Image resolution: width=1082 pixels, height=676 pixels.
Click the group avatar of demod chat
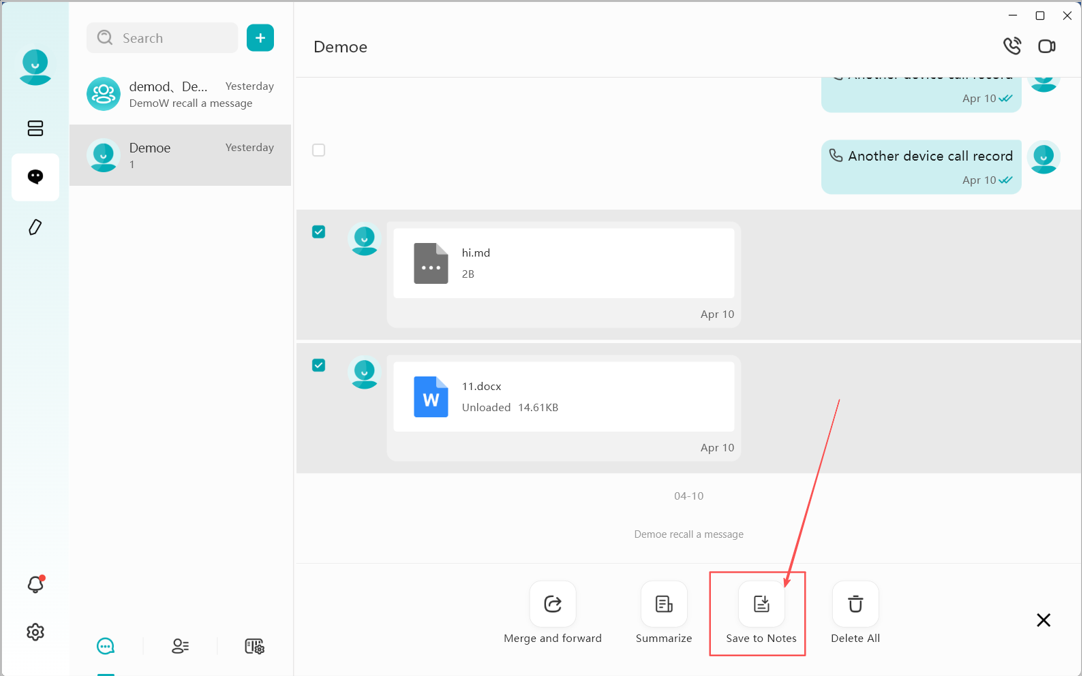tap(104, 94)
